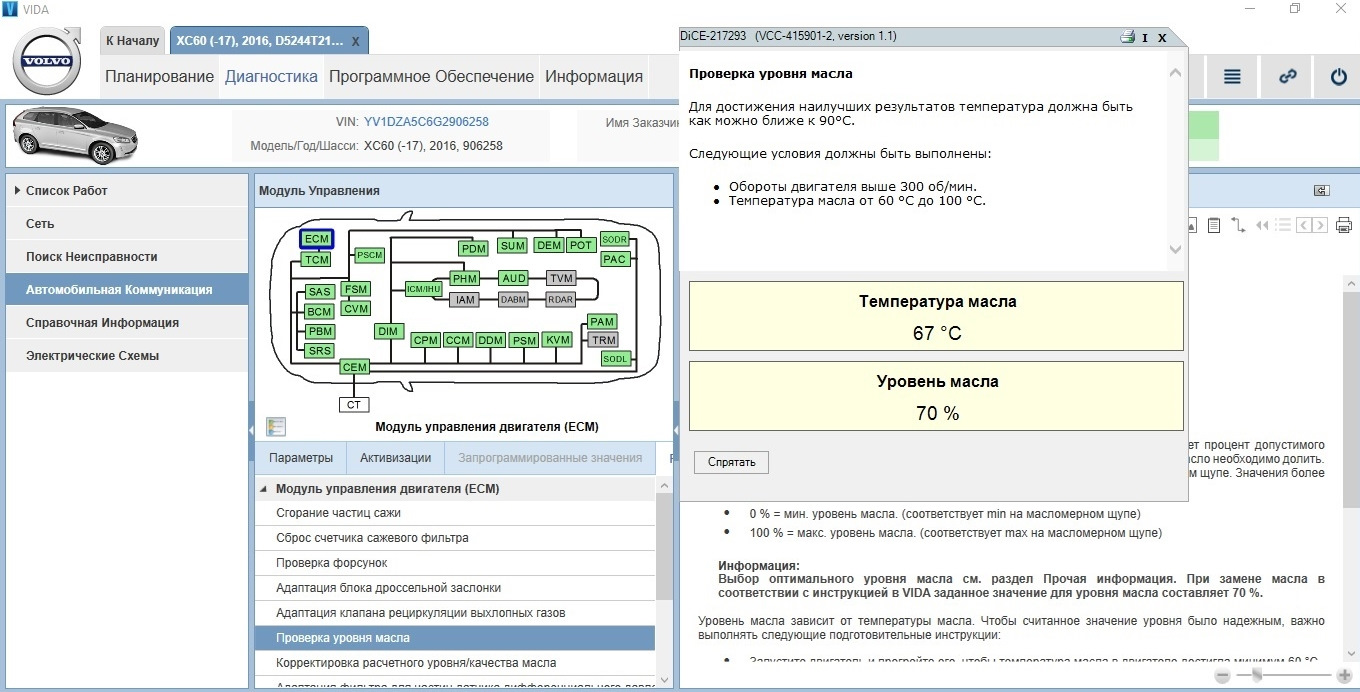Select the BCM module in the diagram

pos(320,312)
